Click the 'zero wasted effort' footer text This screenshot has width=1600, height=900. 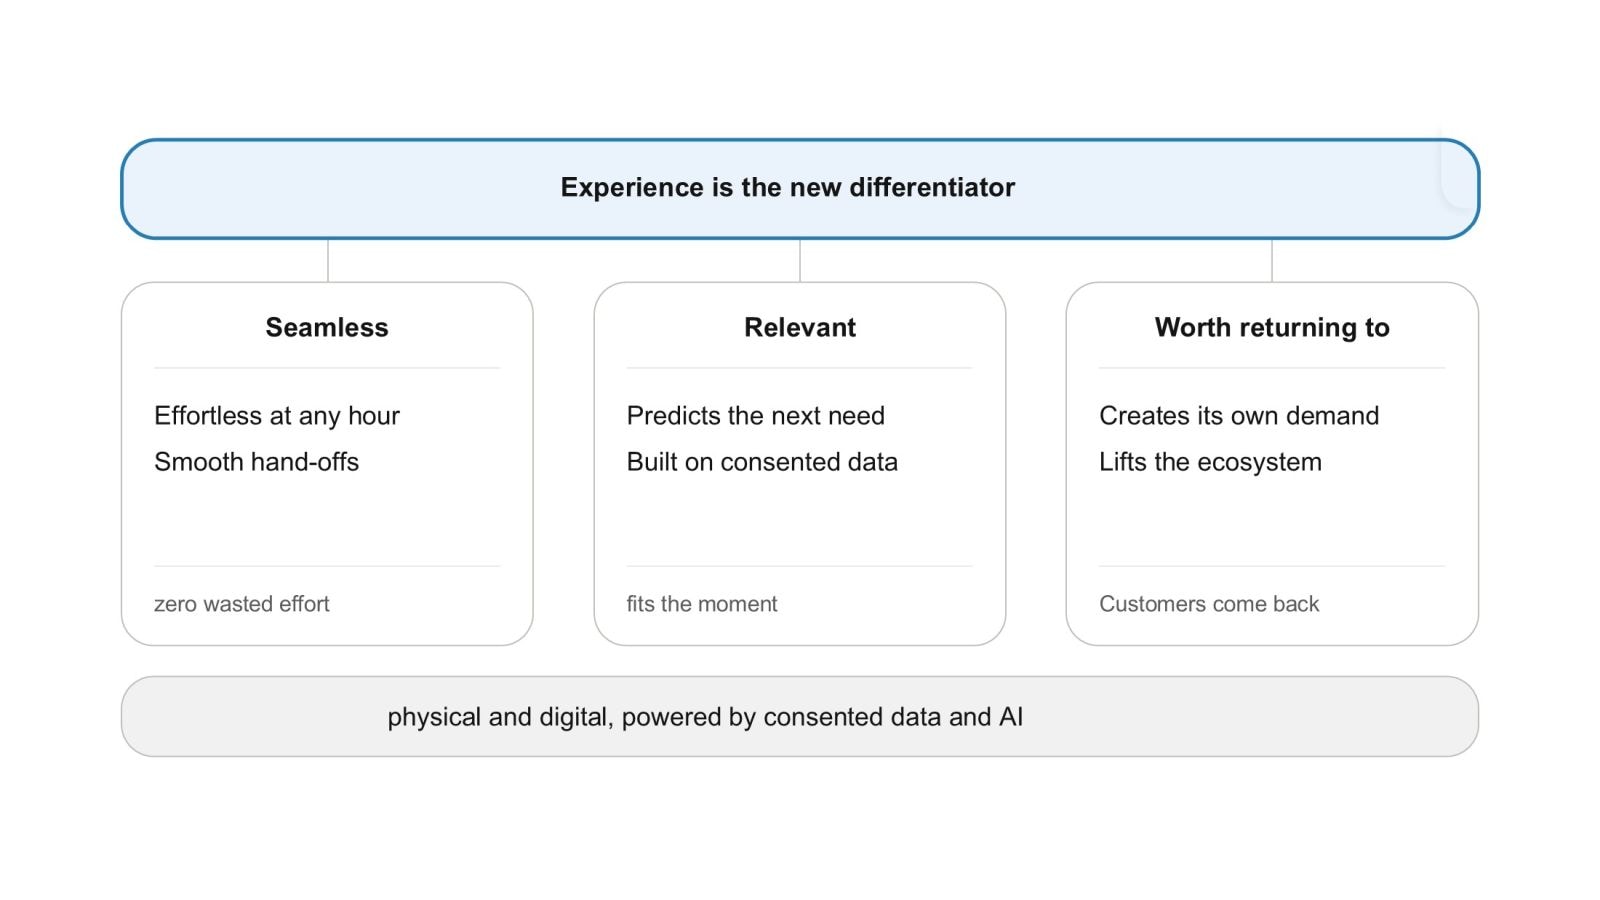click(x=241, y=604)
